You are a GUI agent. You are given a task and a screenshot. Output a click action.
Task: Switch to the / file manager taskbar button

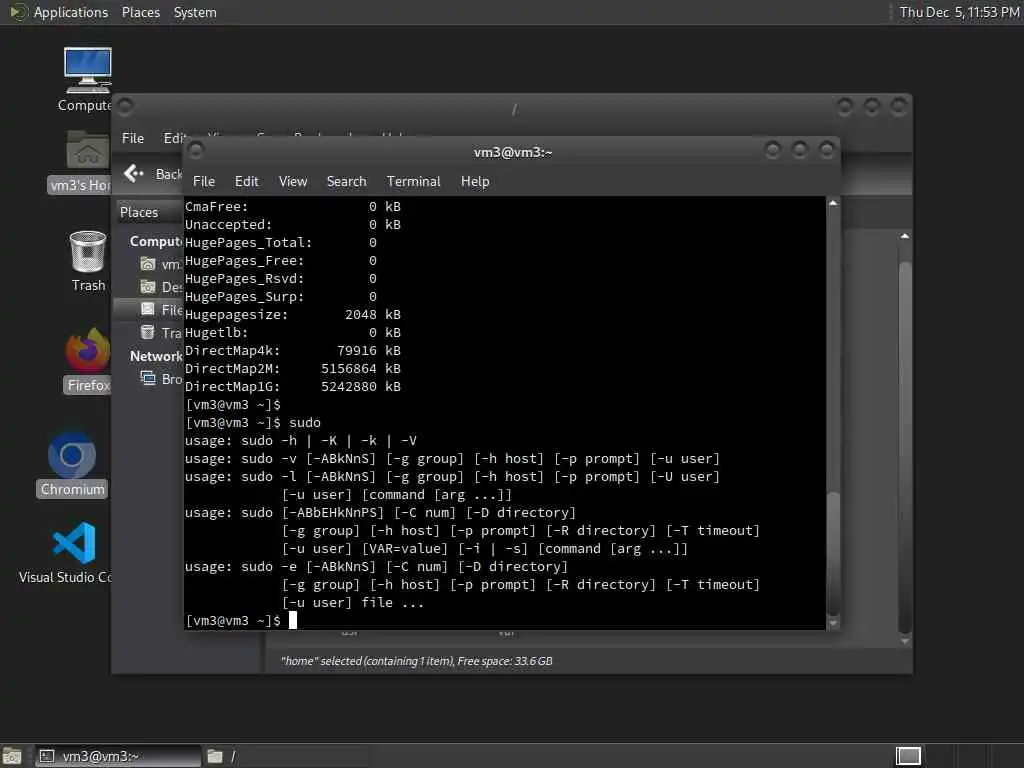point(287,756)
